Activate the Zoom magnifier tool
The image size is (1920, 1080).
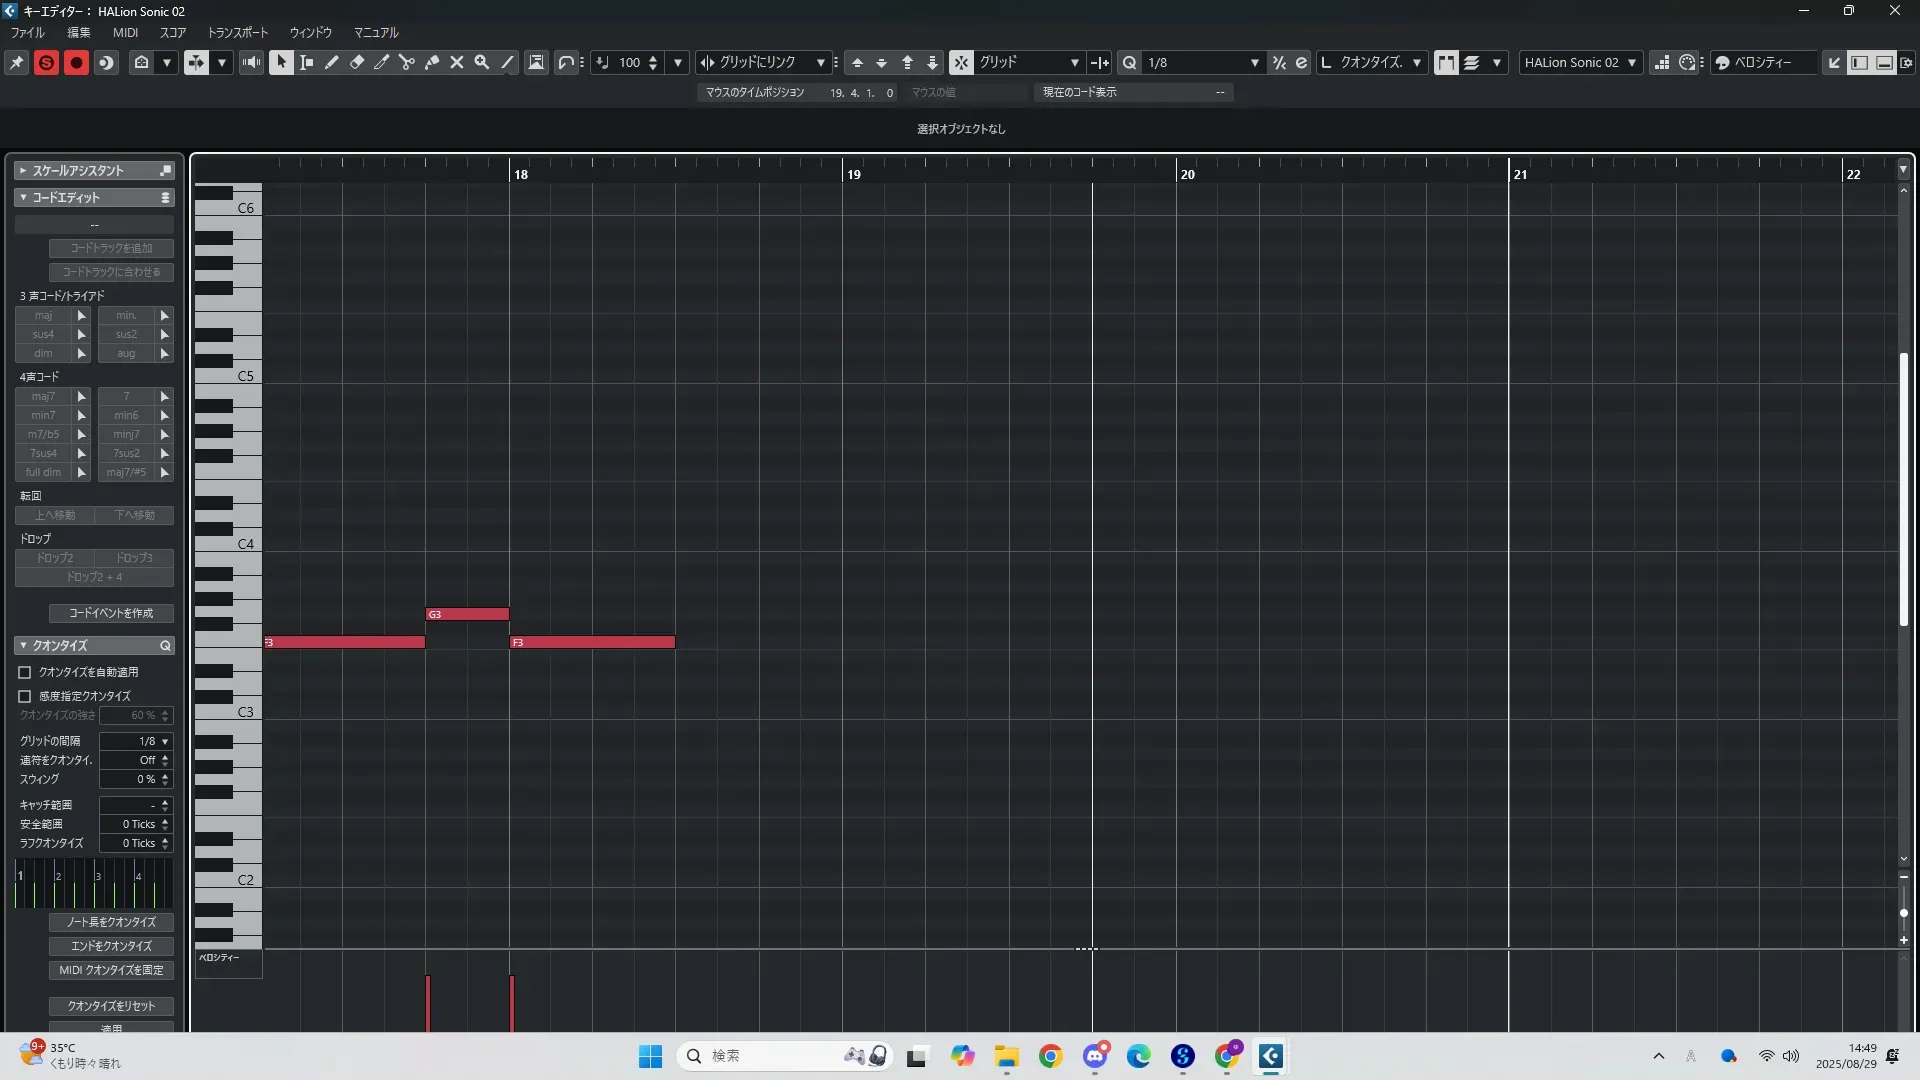(482, 62)
